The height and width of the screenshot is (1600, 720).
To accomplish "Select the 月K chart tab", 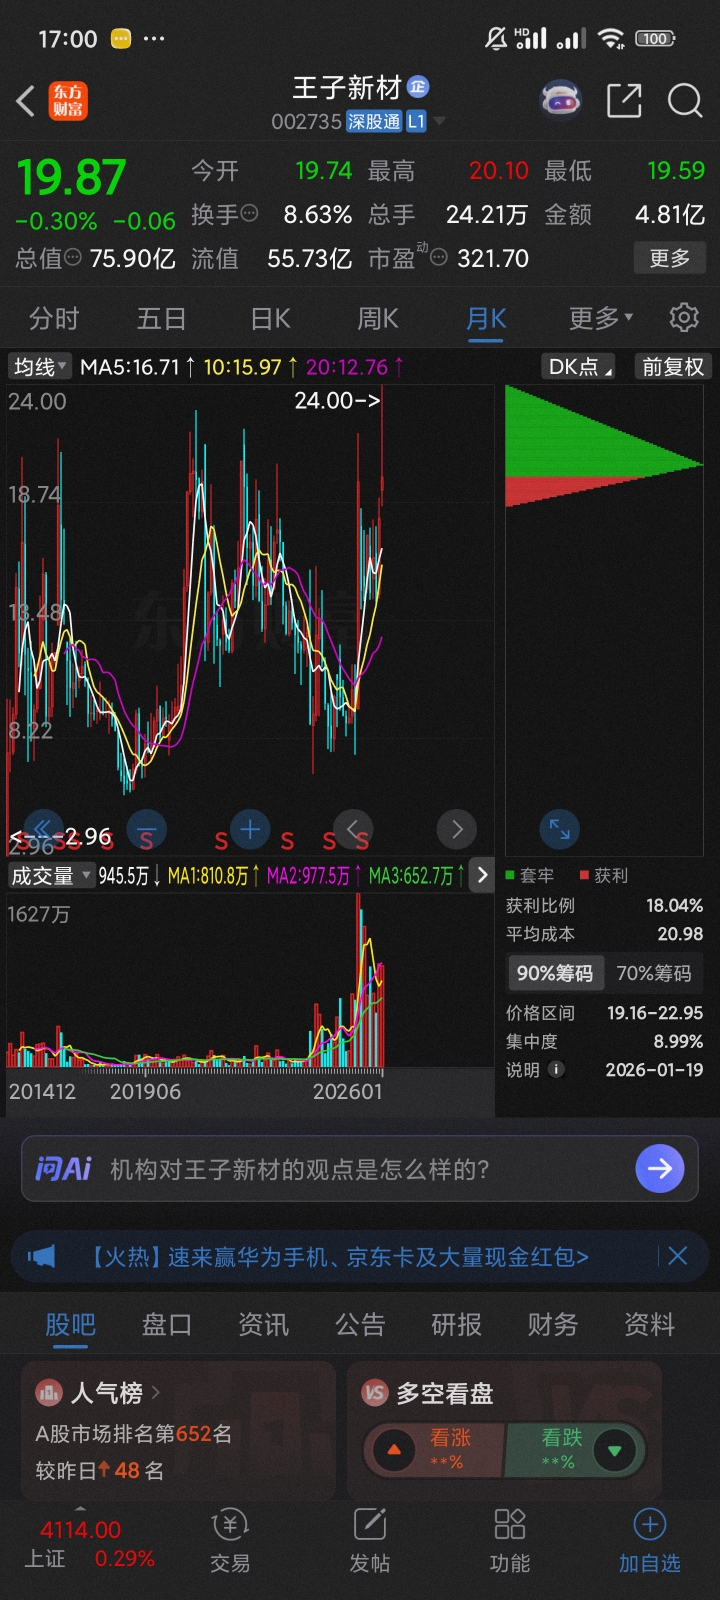I will pyautogui.click(x=486, y=318).
